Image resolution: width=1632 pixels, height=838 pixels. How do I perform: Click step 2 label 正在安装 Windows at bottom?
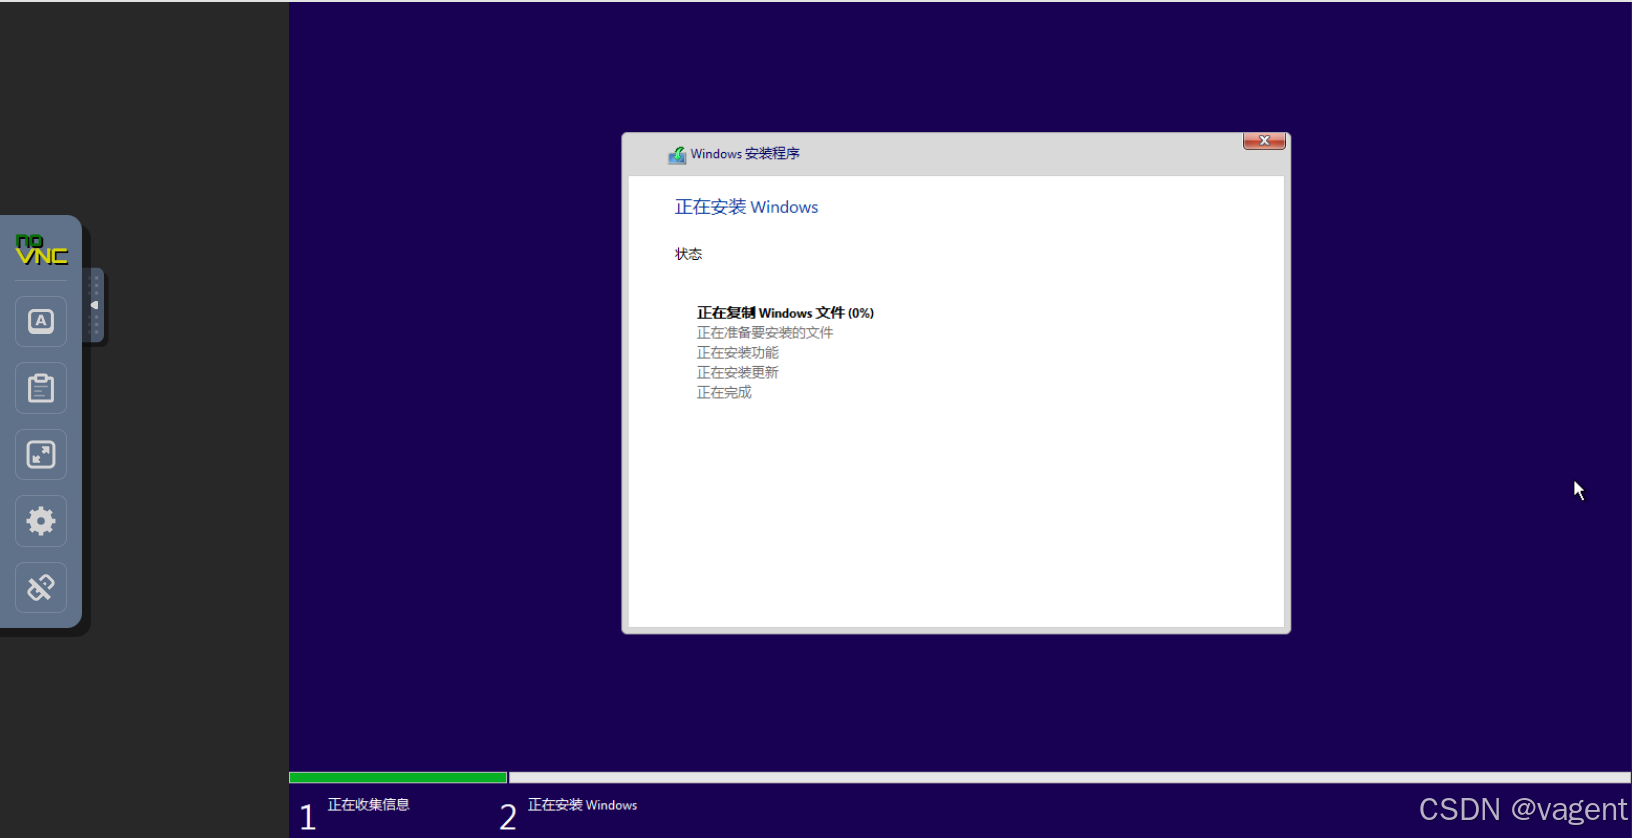(582, 805)
